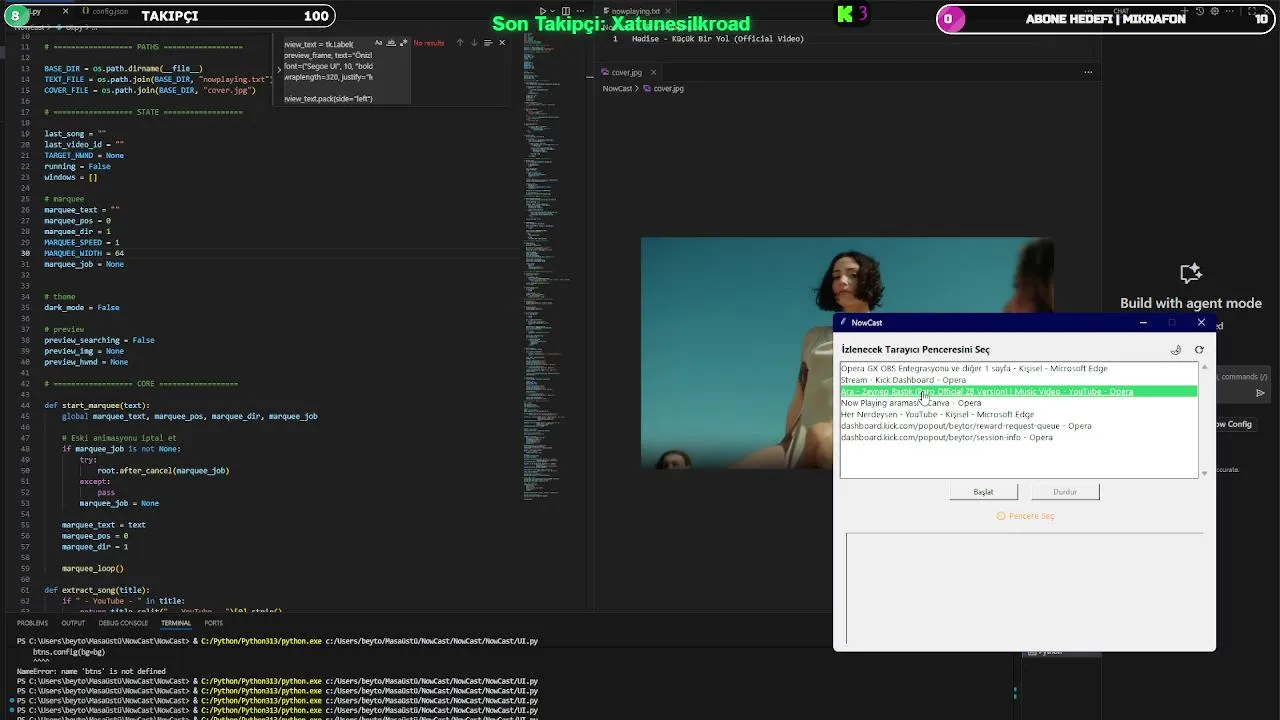
Task: Click the 'Build with agent mode' chat icon
Action: click(x=1190, y=274)
